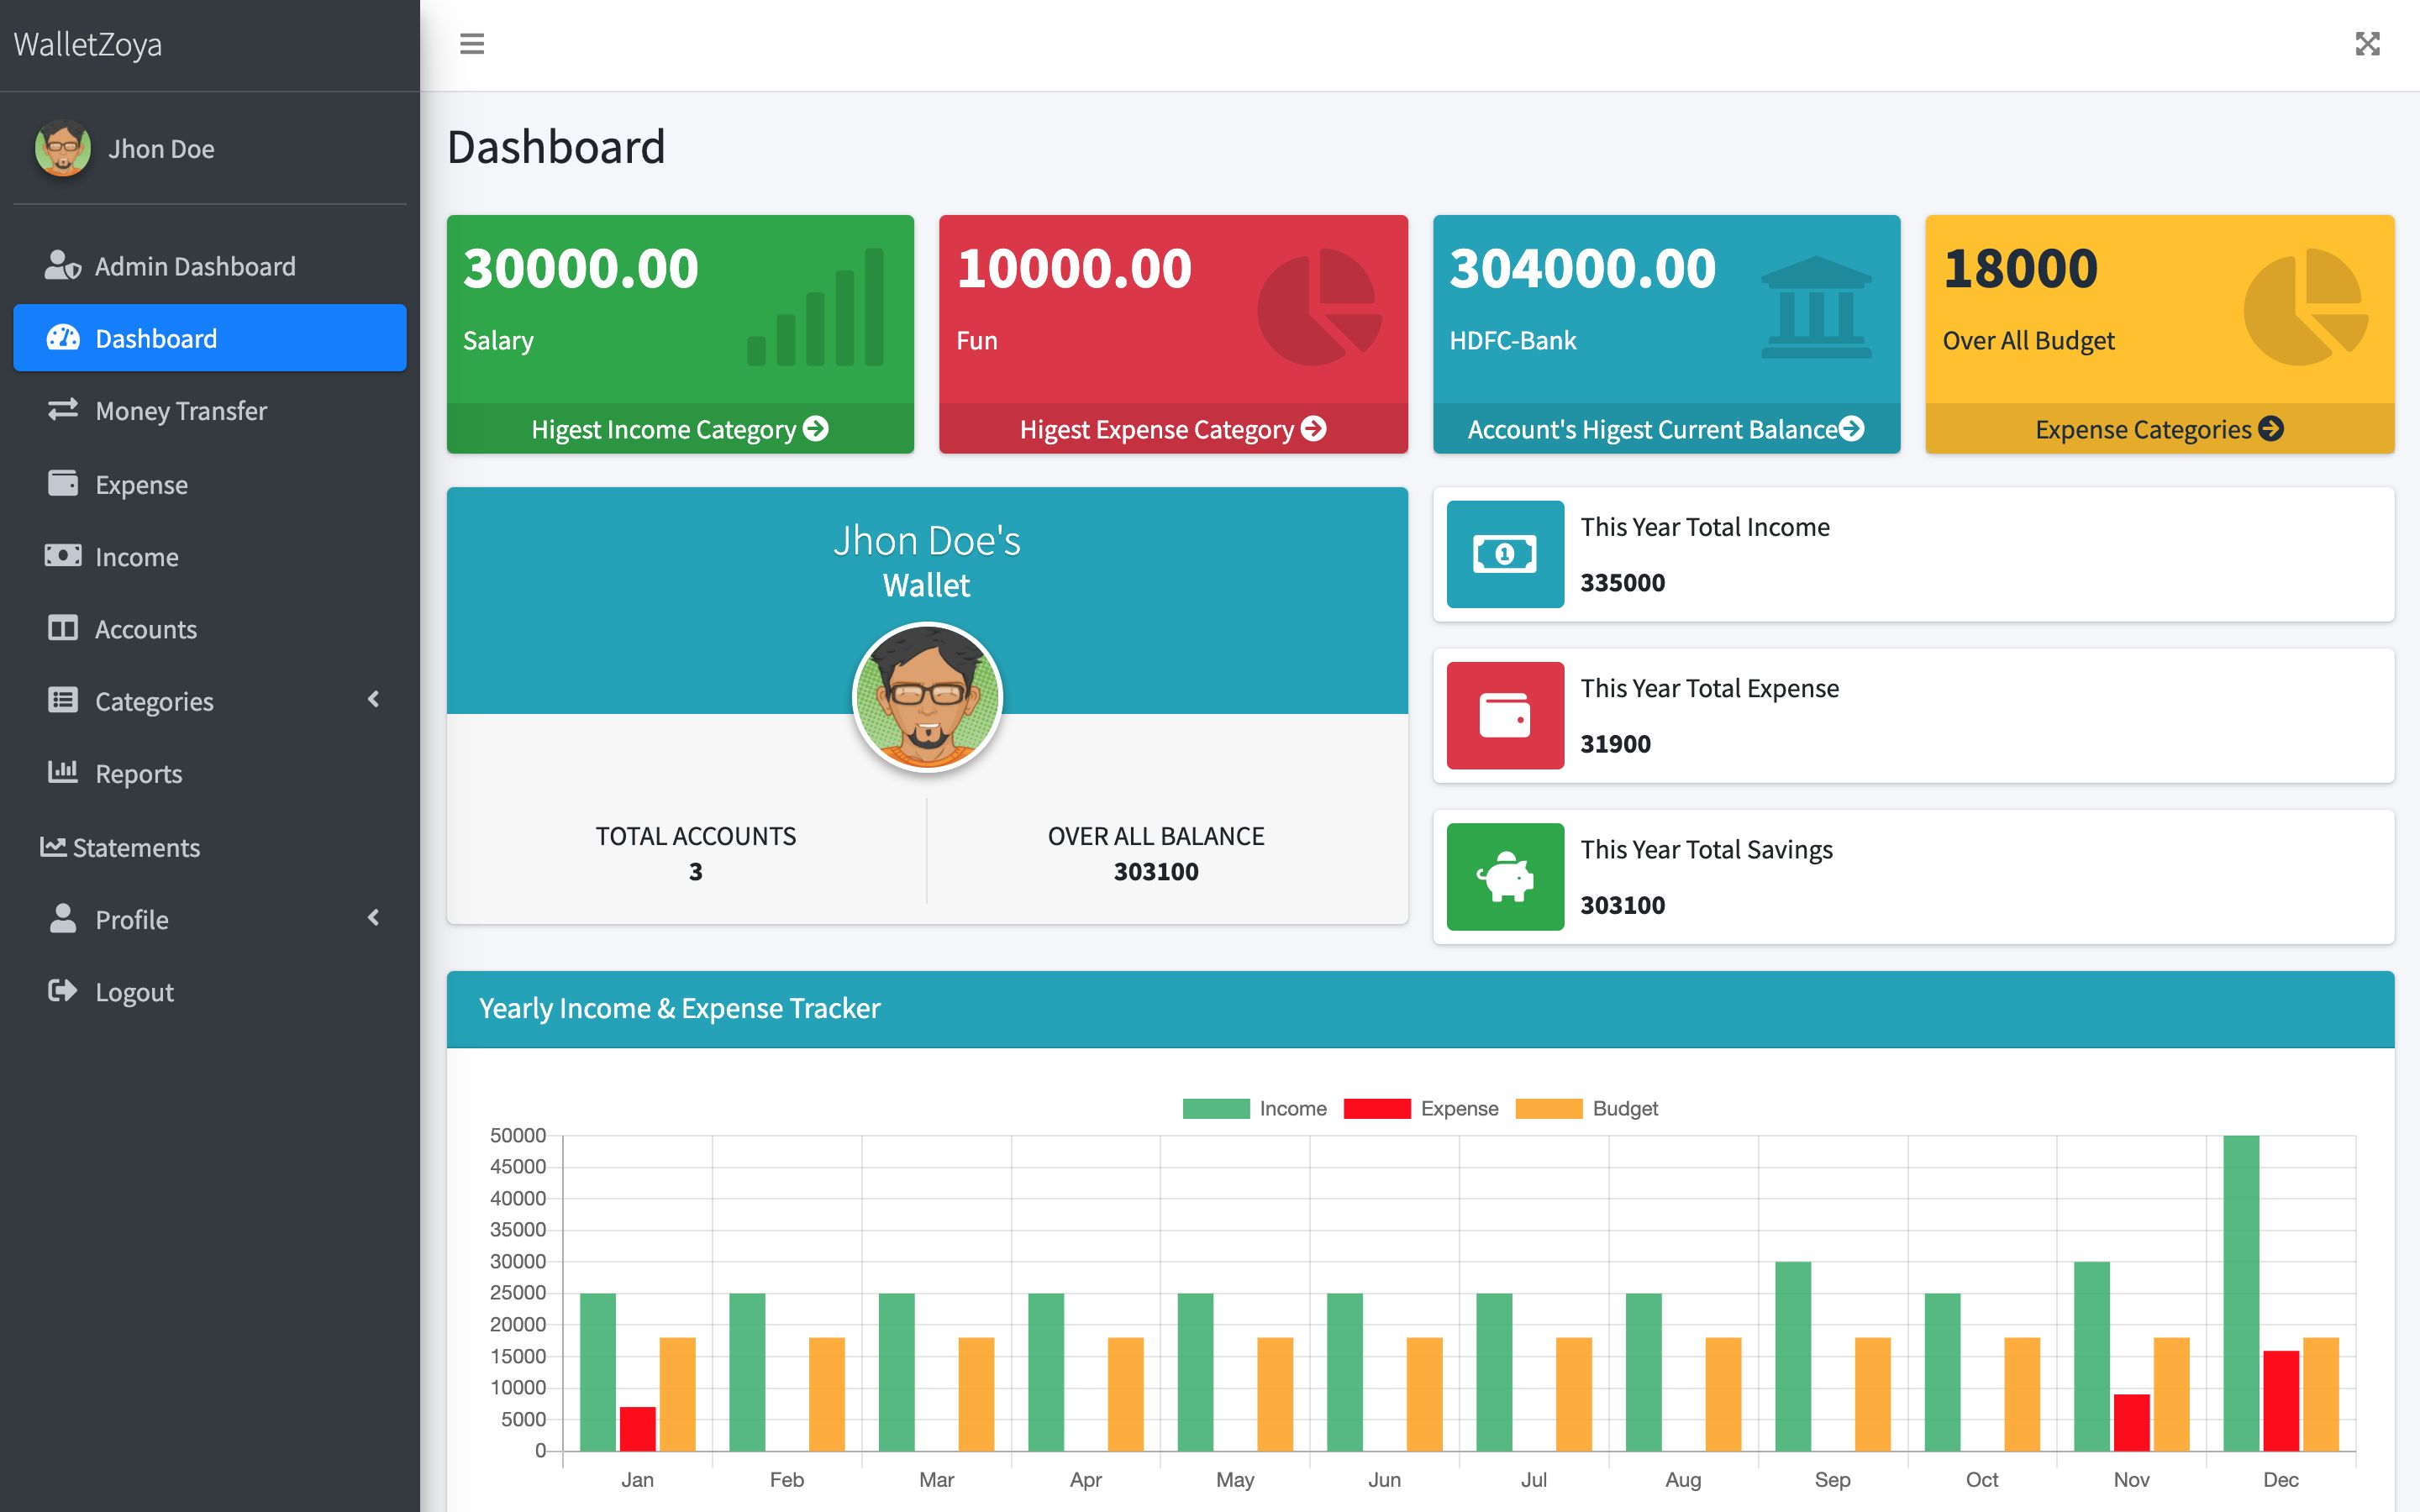Toggle the Budget series in chart legend
The image size is (2420, 1512).
click(1586, 1108)
